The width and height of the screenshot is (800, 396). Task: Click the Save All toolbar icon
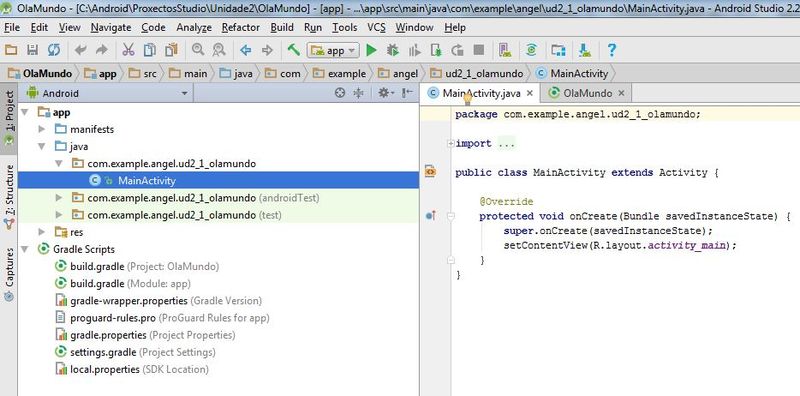point(32,50)
